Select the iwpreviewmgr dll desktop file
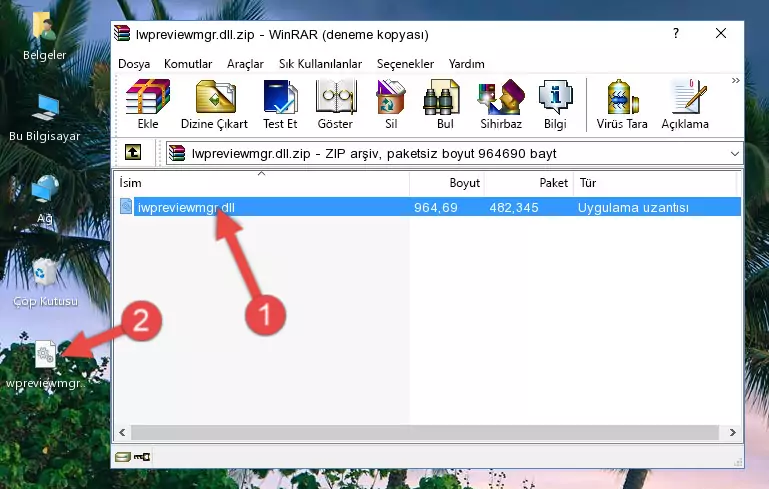Viewport: 769px width, 489px height. [x=46, y=365]
